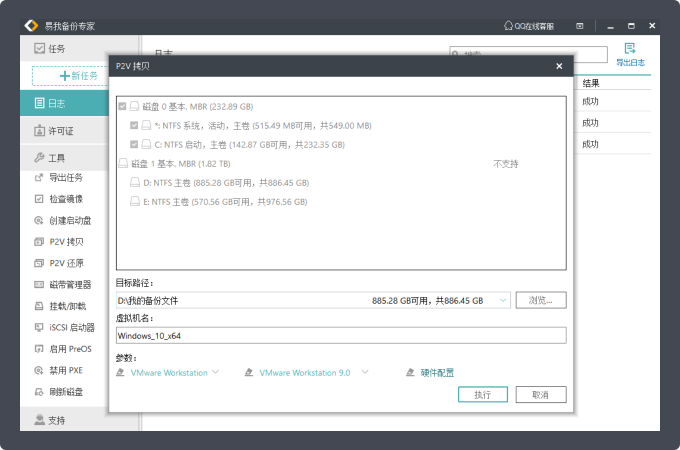680x450 pixels.
Task: Uncheck the NTFS 系统 partition checkbox
Action: pos(135,126)
